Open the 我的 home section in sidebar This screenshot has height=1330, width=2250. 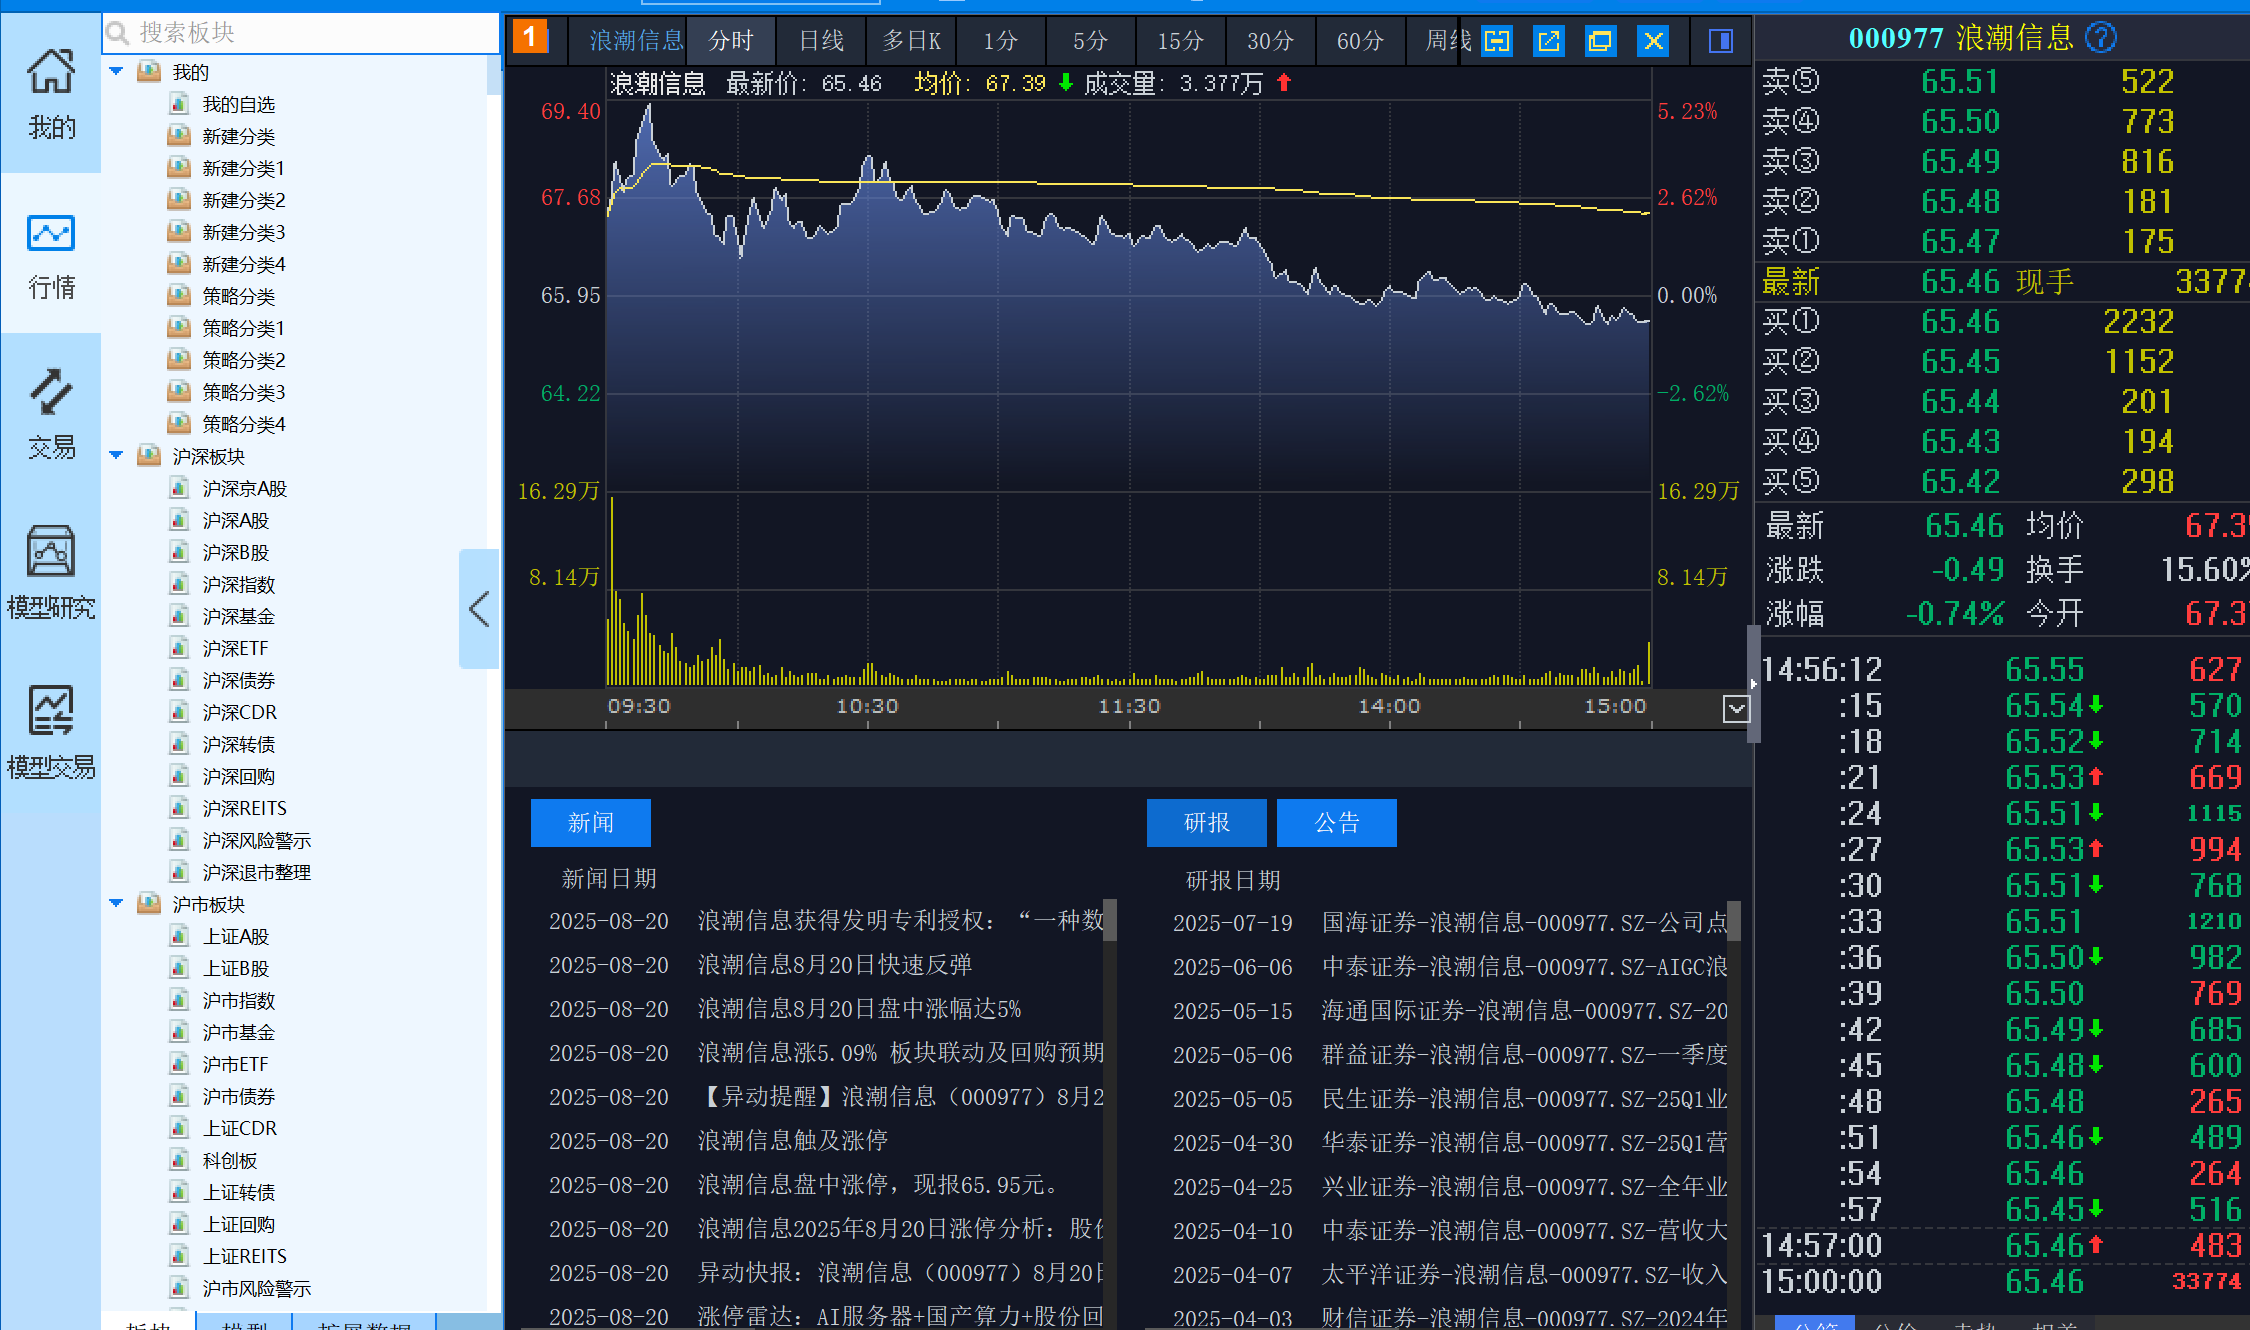tap(51, 94)
